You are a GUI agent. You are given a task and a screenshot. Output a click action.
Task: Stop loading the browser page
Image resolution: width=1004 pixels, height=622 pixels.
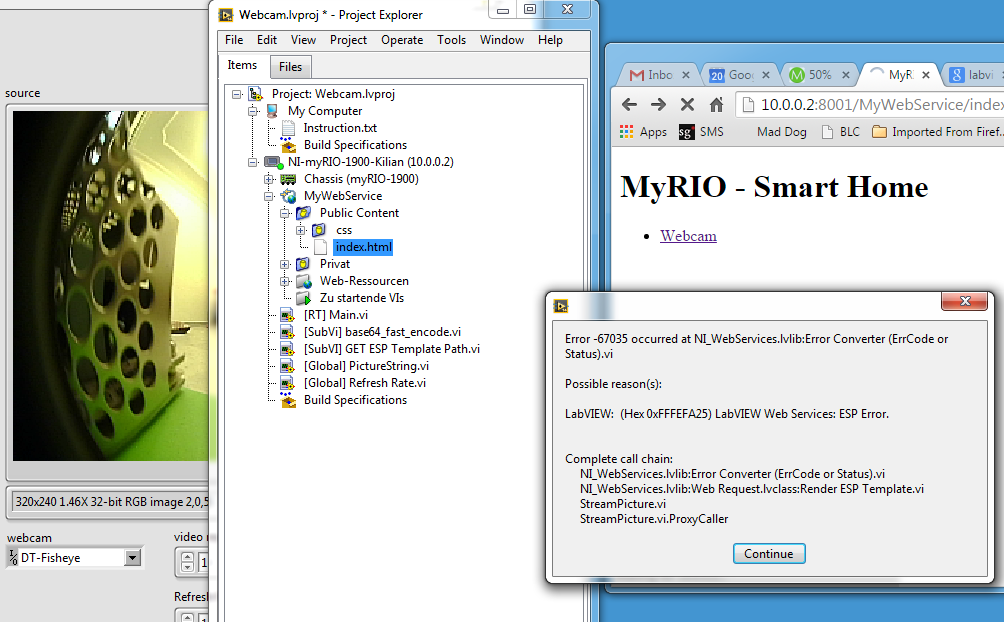pyautogui.click(x=687, y=104)
